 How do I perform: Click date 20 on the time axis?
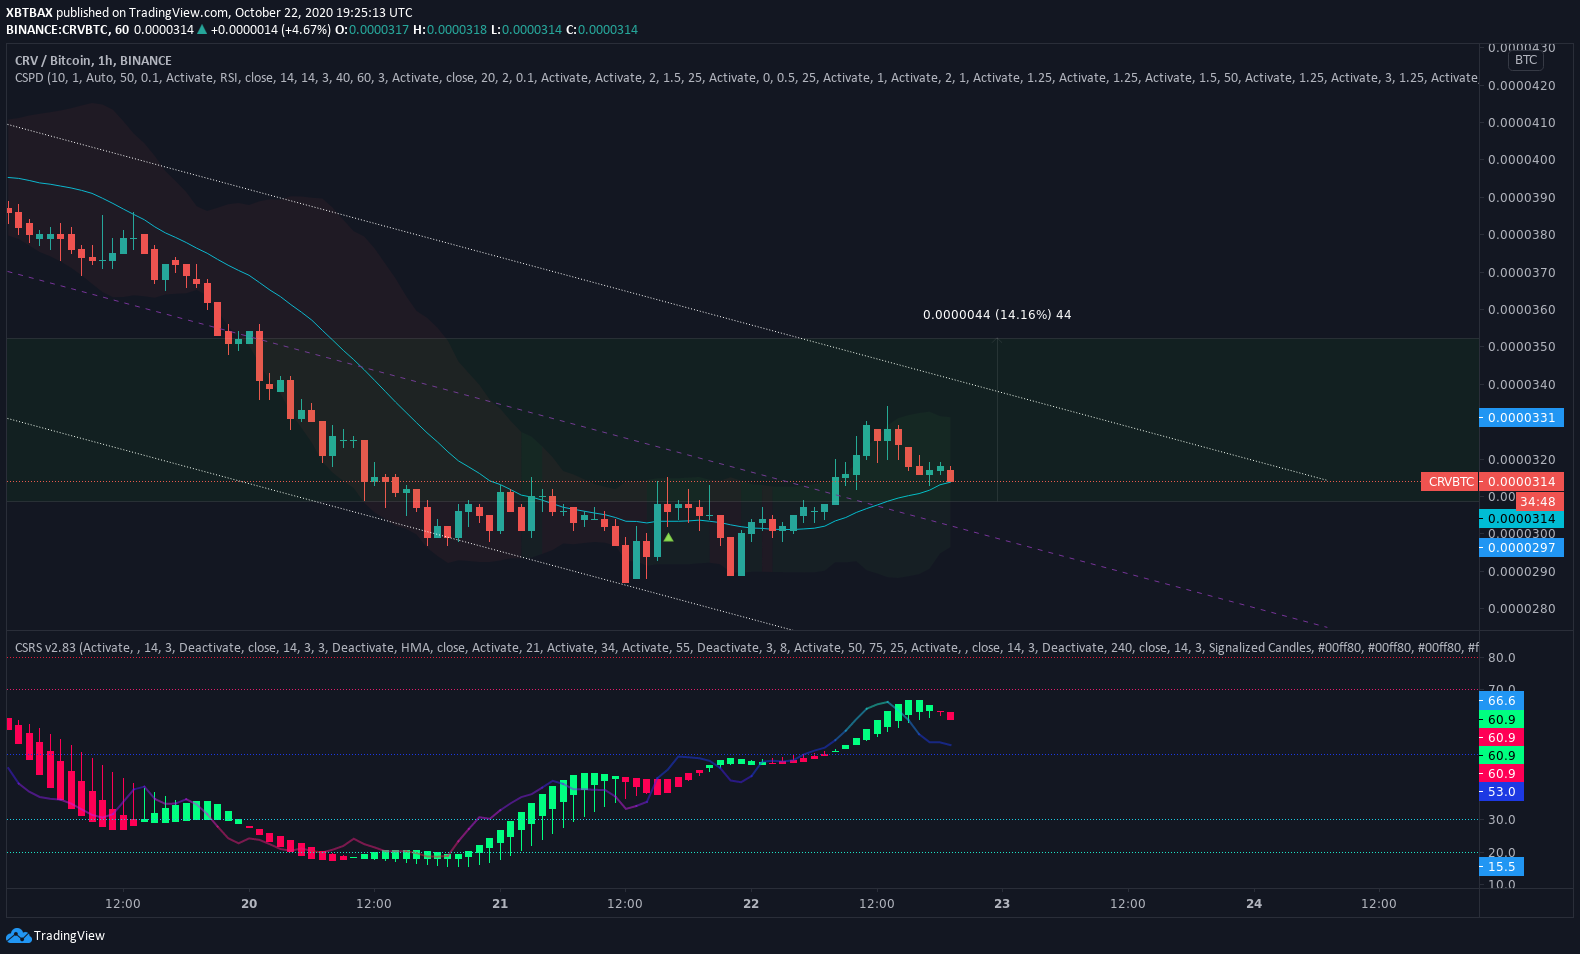pyautogui.click(x=249, y=904)
